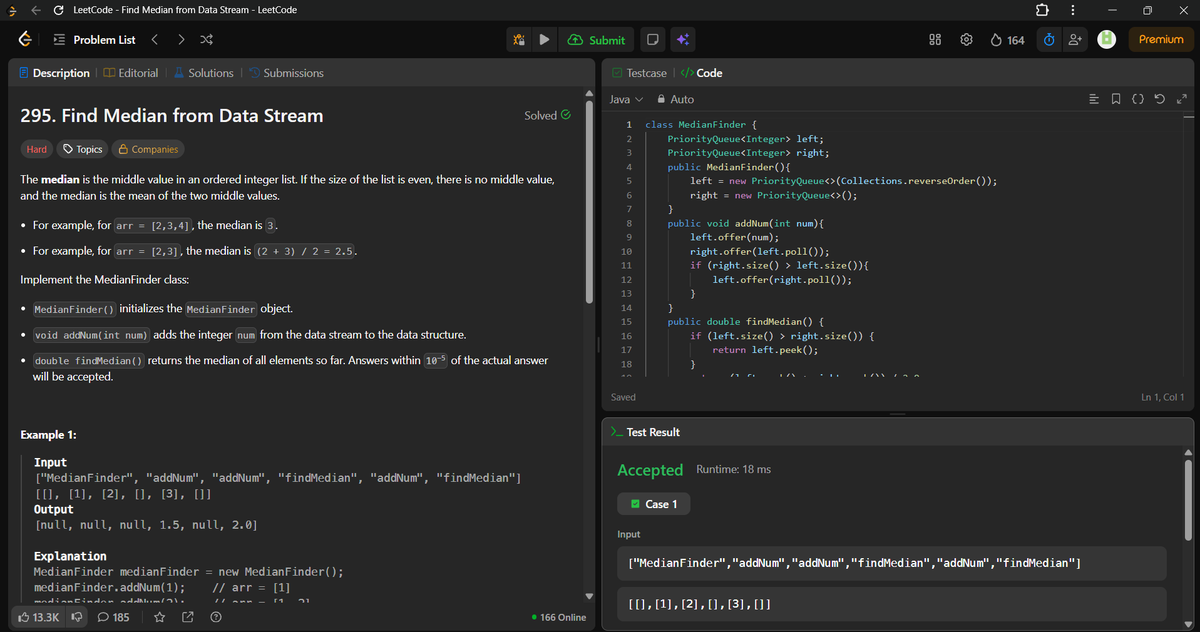
Task: View the 164 streak flame counter
Action: coord(1007,40)
